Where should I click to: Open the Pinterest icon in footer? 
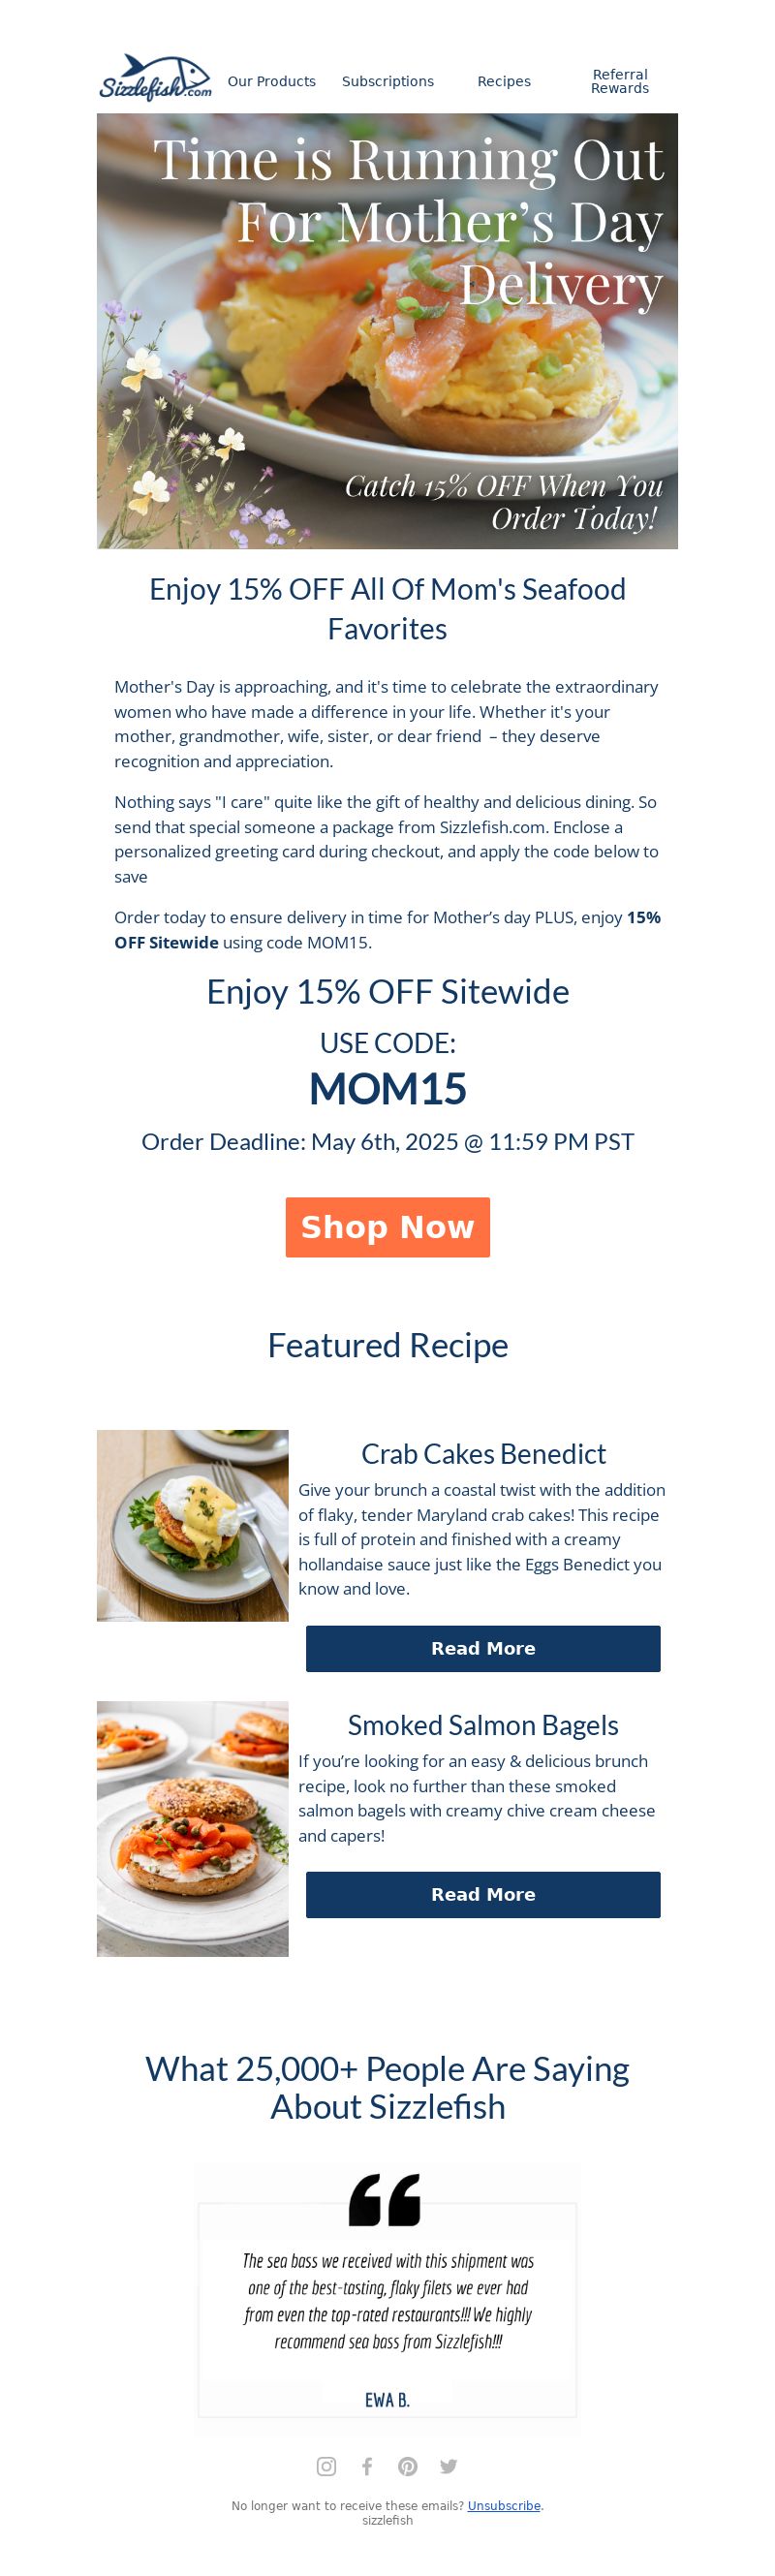pos(408,2466)
